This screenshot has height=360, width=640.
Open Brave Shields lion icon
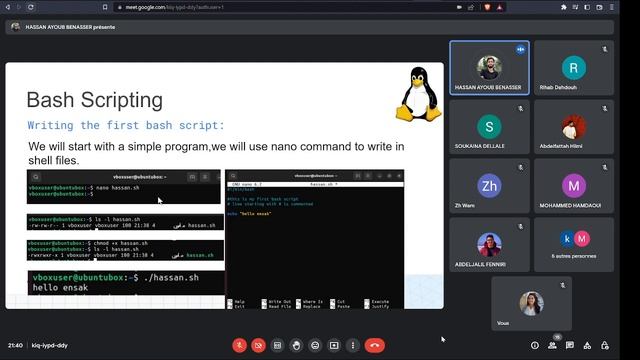[x=487, y=7]
